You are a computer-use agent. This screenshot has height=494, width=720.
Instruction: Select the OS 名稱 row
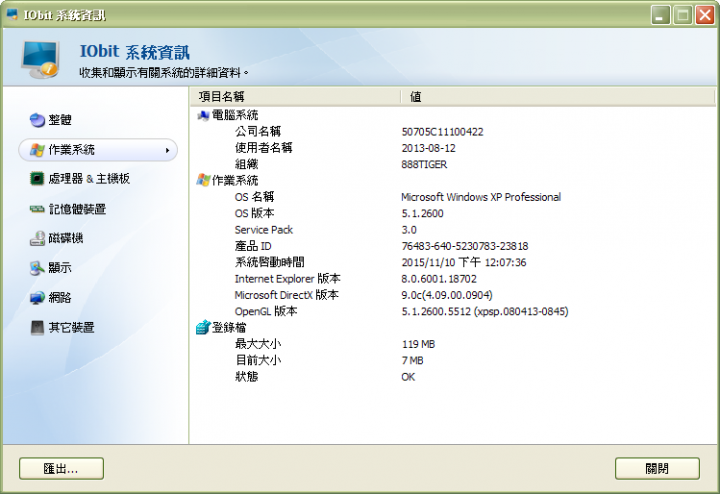pyautogui.click(x=453, y=197)
